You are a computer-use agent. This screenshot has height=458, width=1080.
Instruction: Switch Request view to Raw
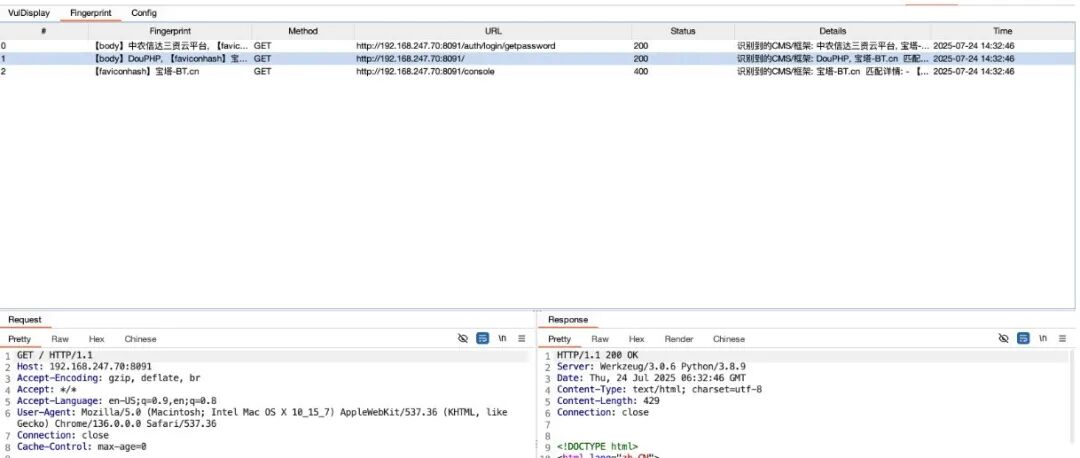click(x=60, y=339)
